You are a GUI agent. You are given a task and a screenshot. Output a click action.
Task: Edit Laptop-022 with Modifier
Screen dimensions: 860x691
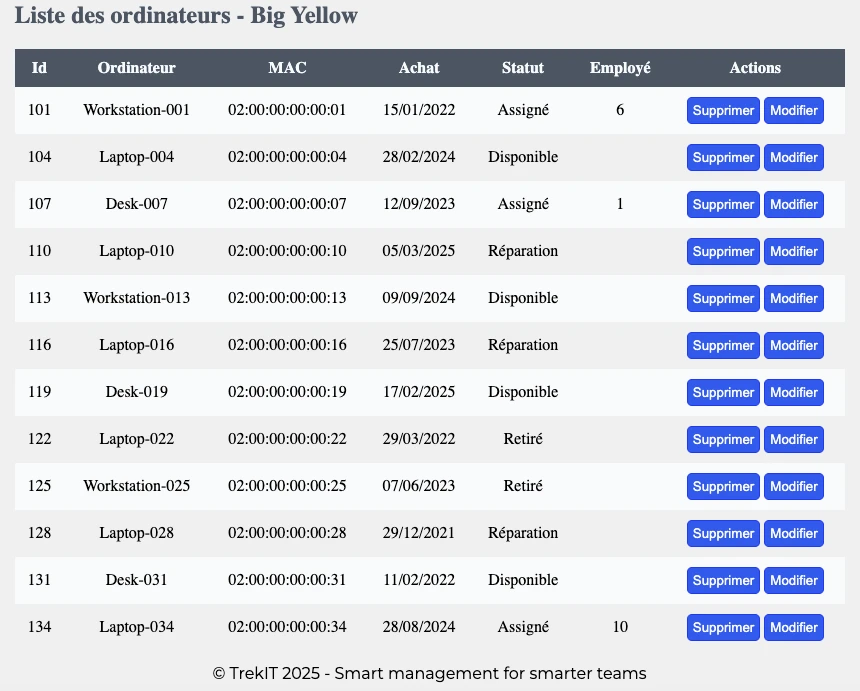tap(794, 439)
